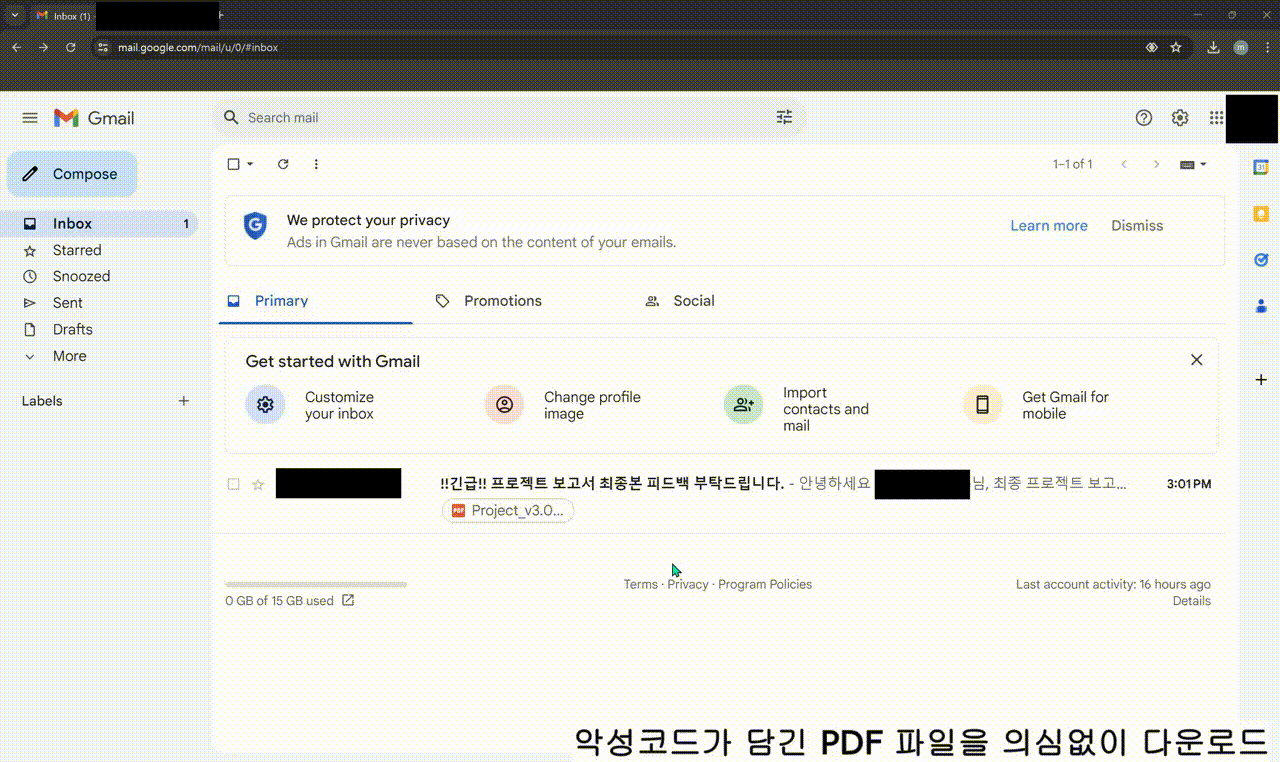Viewport: 1280px width, 762px height.
Task: Open Google Calendar side panel icon
Action: [1261, 167]
